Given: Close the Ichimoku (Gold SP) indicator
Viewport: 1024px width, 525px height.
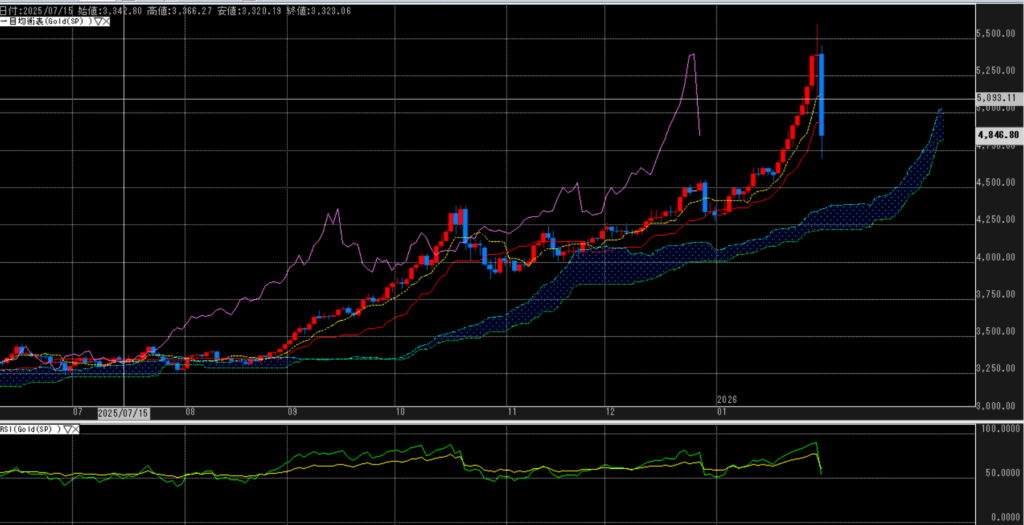Looking at the screenshot, I should click(x=105, y=21).
